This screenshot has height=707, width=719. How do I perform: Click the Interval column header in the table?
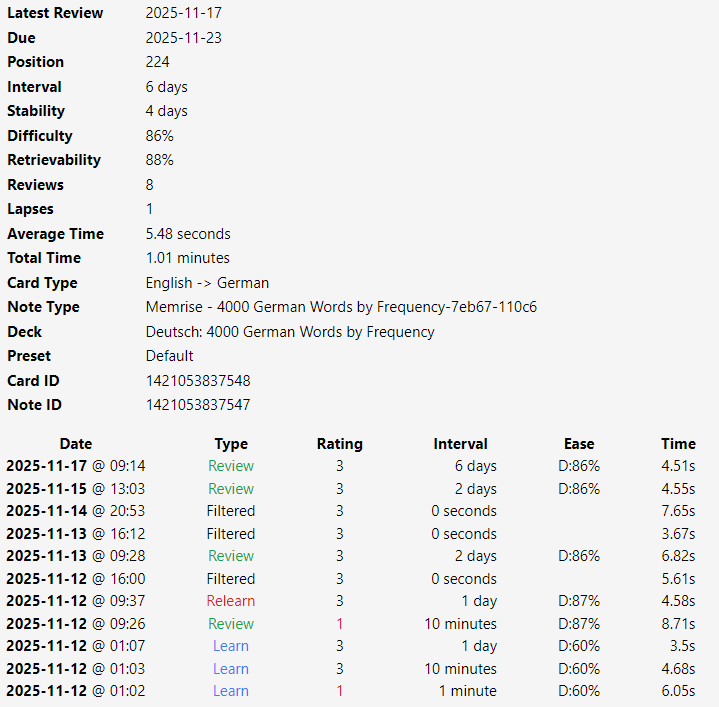[x=460, y=444]
